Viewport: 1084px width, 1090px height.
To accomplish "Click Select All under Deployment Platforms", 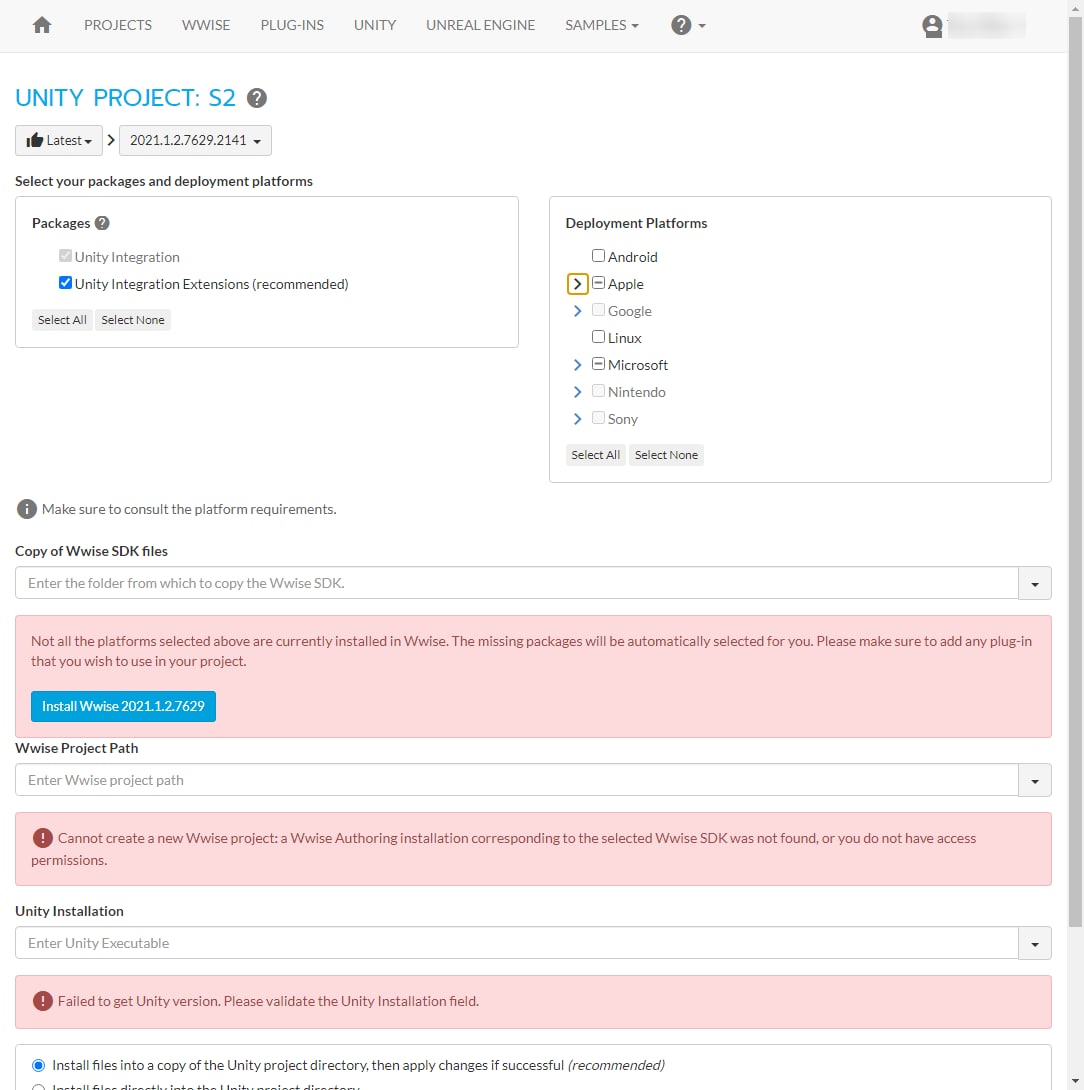I will (596, 455).
